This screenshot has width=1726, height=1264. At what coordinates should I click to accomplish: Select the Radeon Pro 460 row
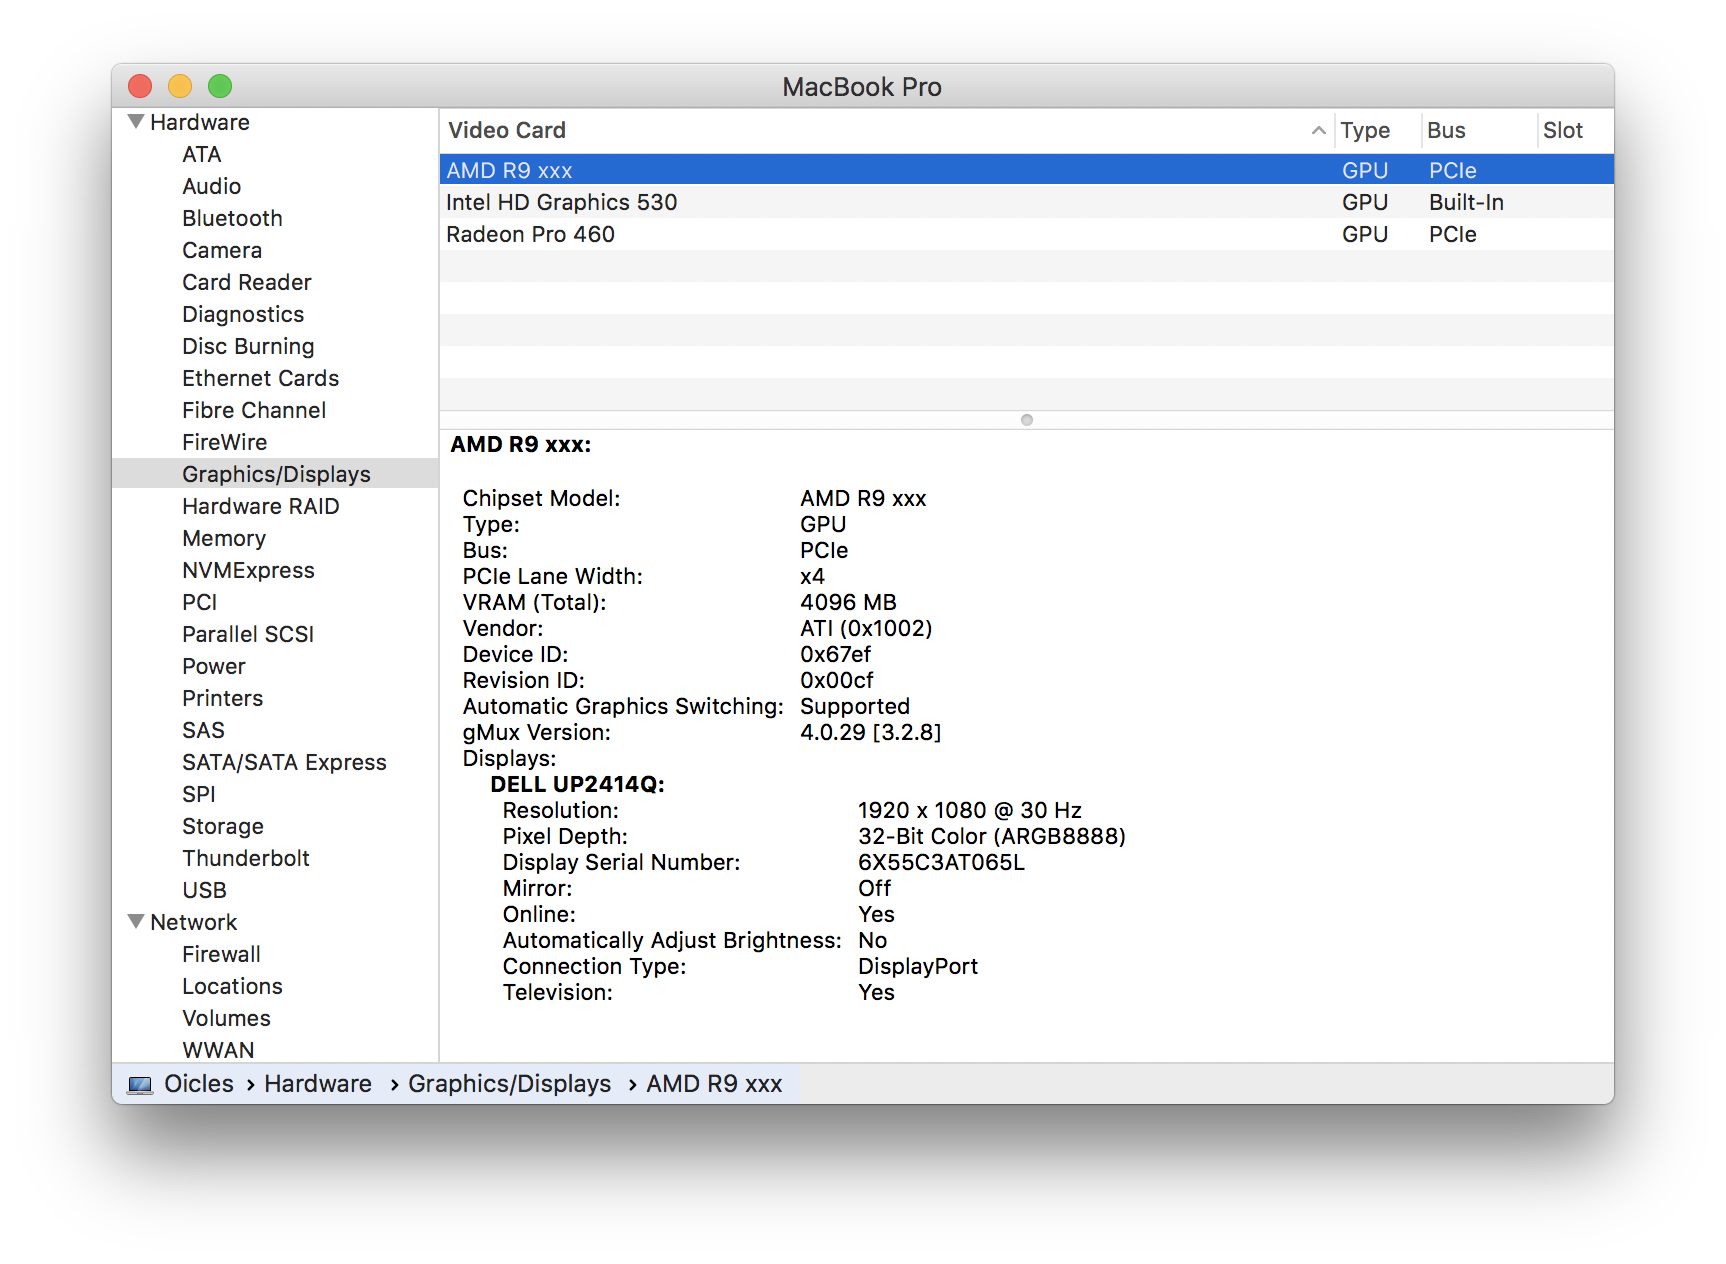coord(1026,234)
